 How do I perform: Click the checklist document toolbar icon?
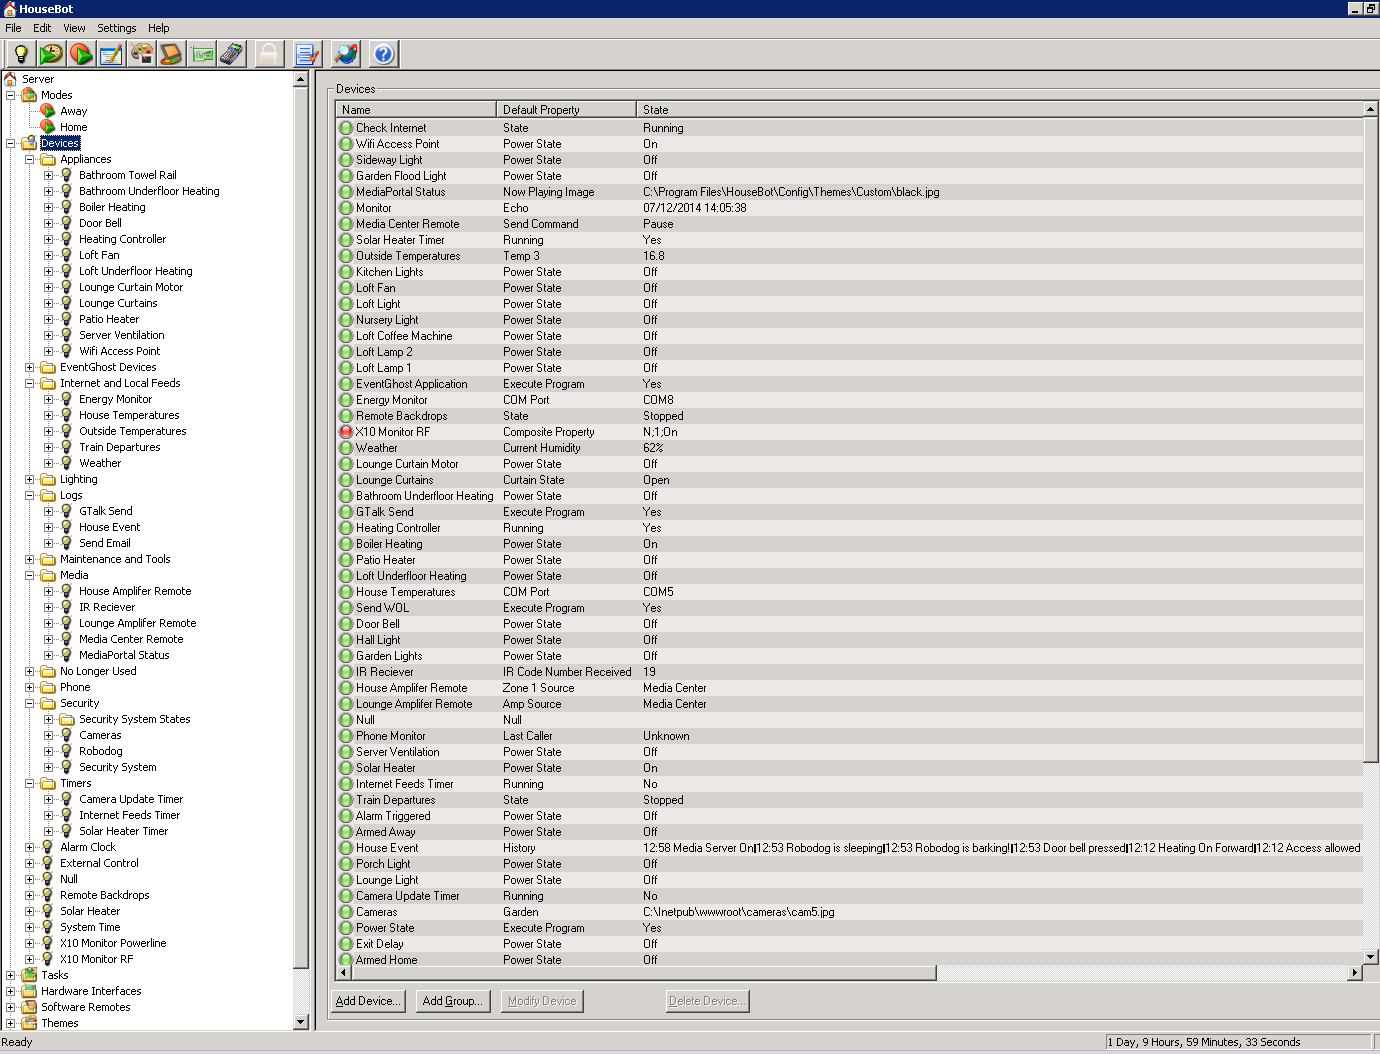(x=307, y=54)
